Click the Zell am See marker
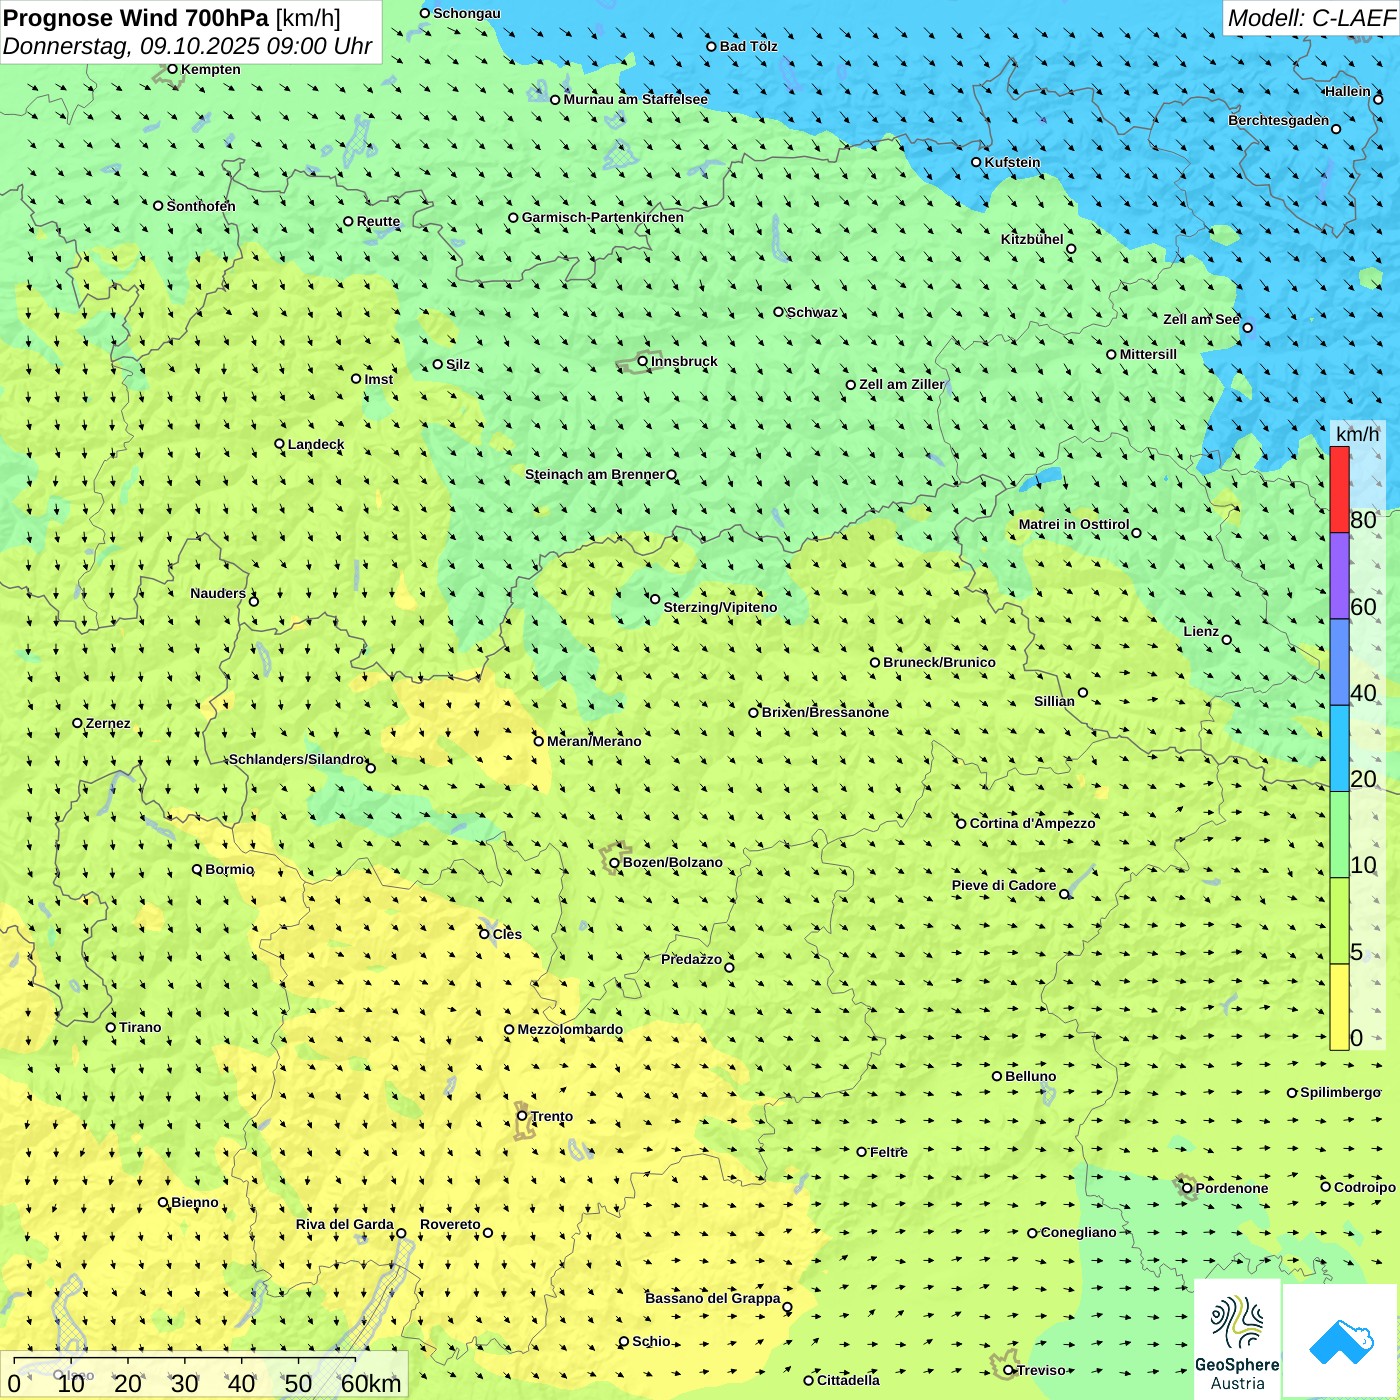Viewport: 1400px width, 1400px height. [1247, 327]
